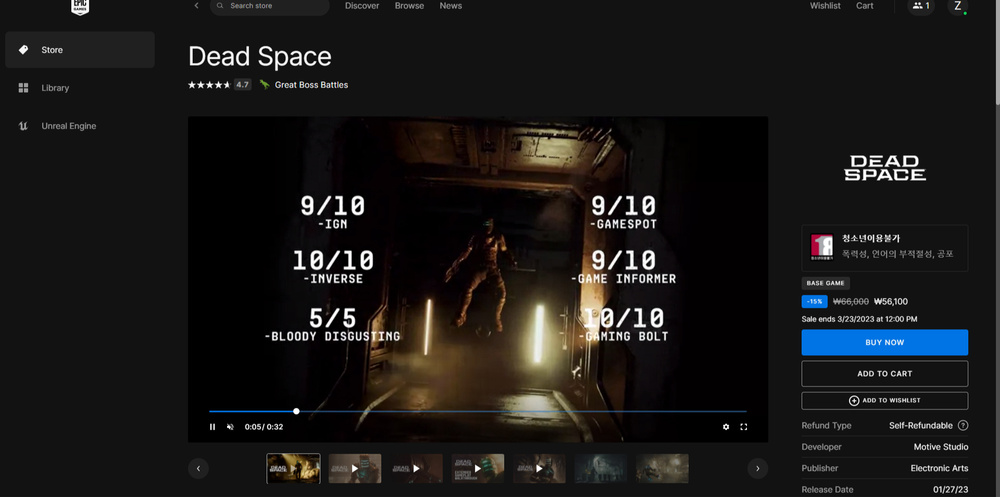Screen dimensions: 1000x497
Task: Open the Self-Refundable help icon
Action: click(x=963, y=426)
